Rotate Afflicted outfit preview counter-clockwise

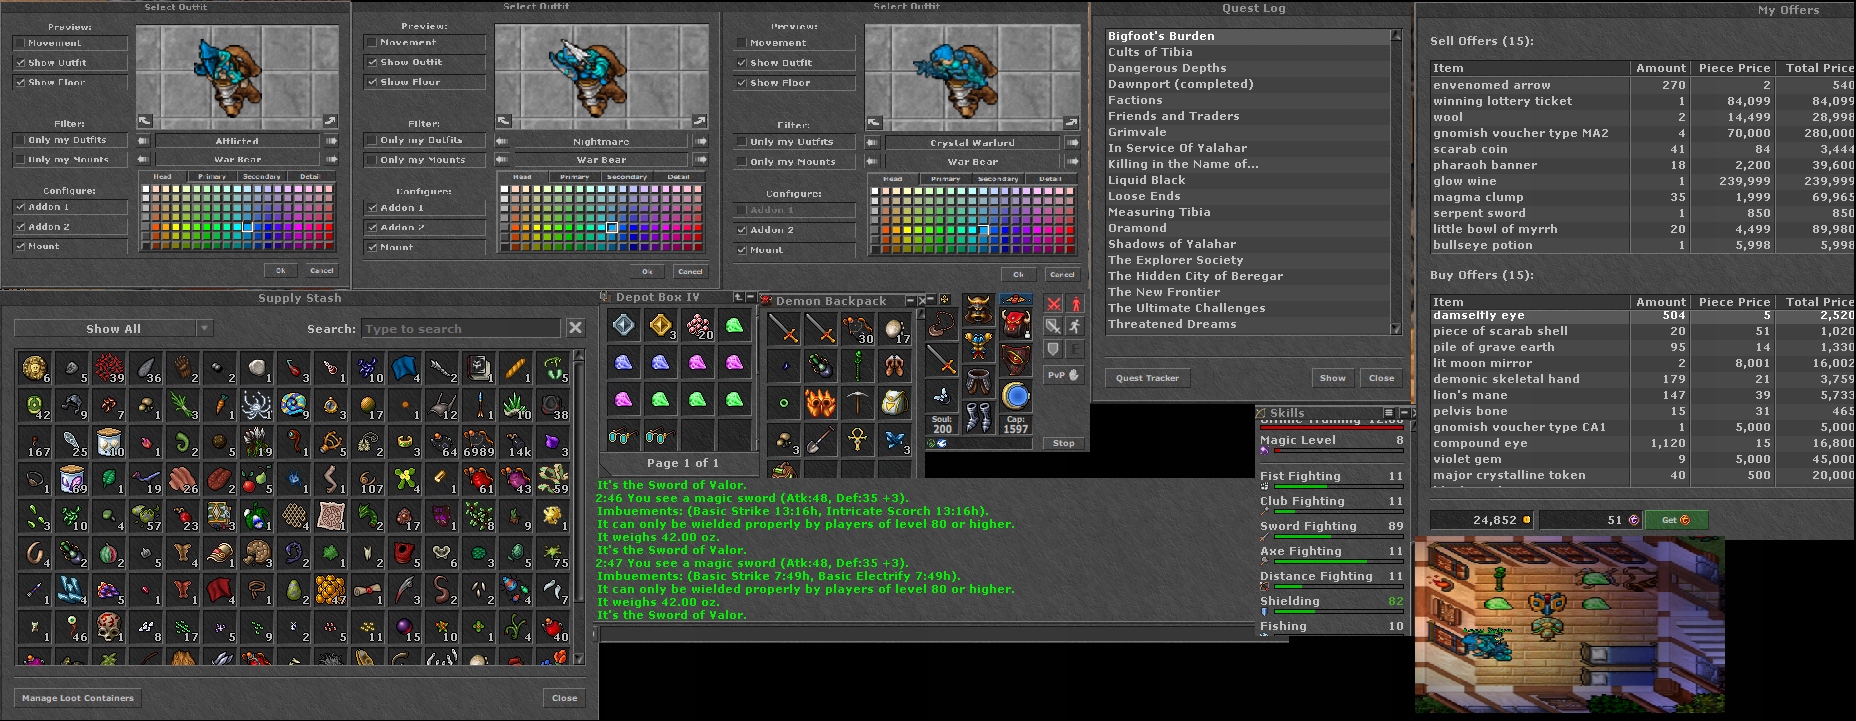click(x=144, y=120)
